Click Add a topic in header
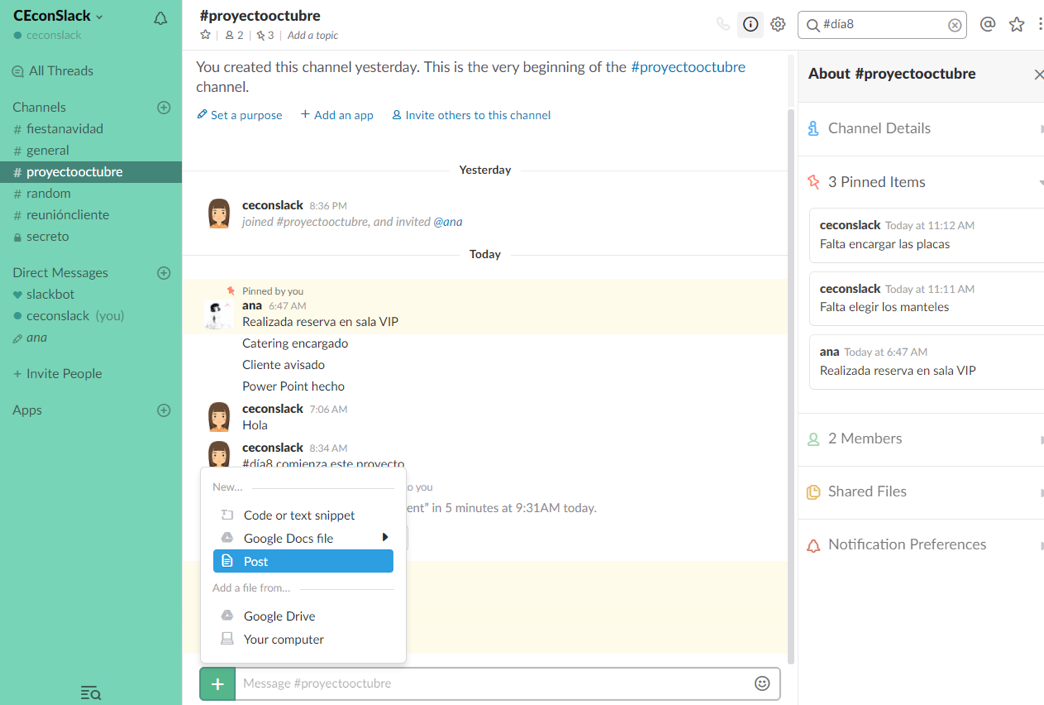This screenshot has height=705, width=1044. [x=313, y=35]
